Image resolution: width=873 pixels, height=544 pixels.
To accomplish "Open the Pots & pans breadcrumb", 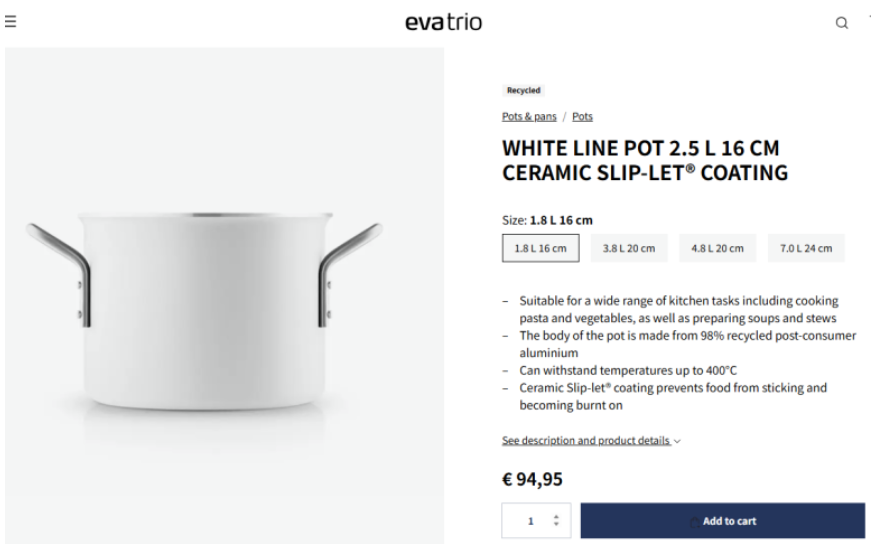I will pos(529,116).
